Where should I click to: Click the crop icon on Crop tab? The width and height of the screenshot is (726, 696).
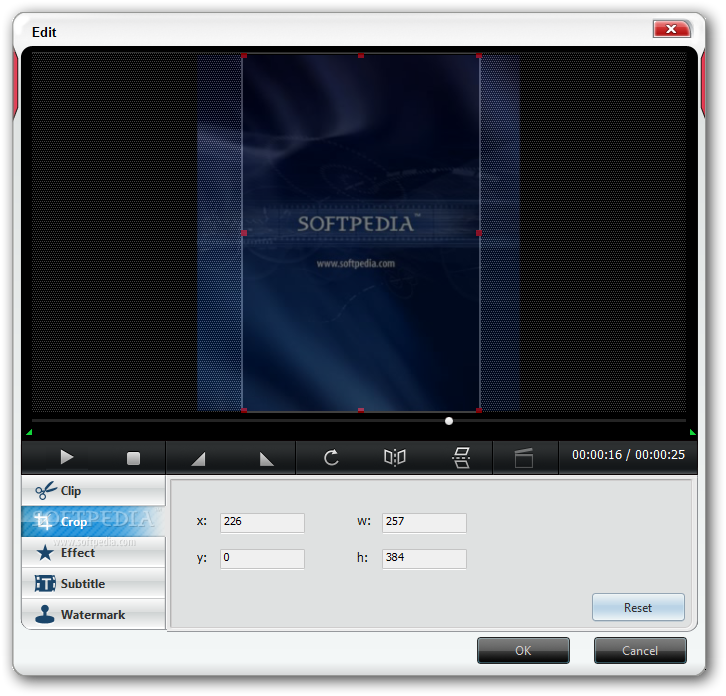pyautogui.click(x=44, y=522)
